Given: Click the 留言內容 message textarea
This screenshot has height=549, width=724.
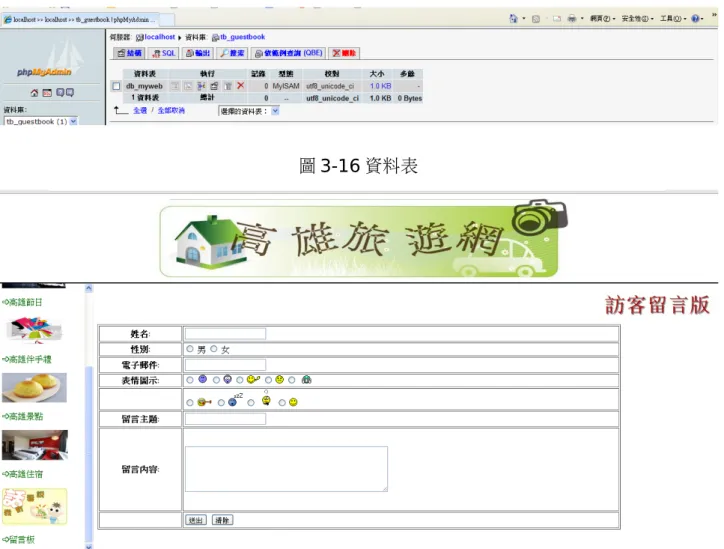Looking at the screenshot, I should [x=286, y=469].
